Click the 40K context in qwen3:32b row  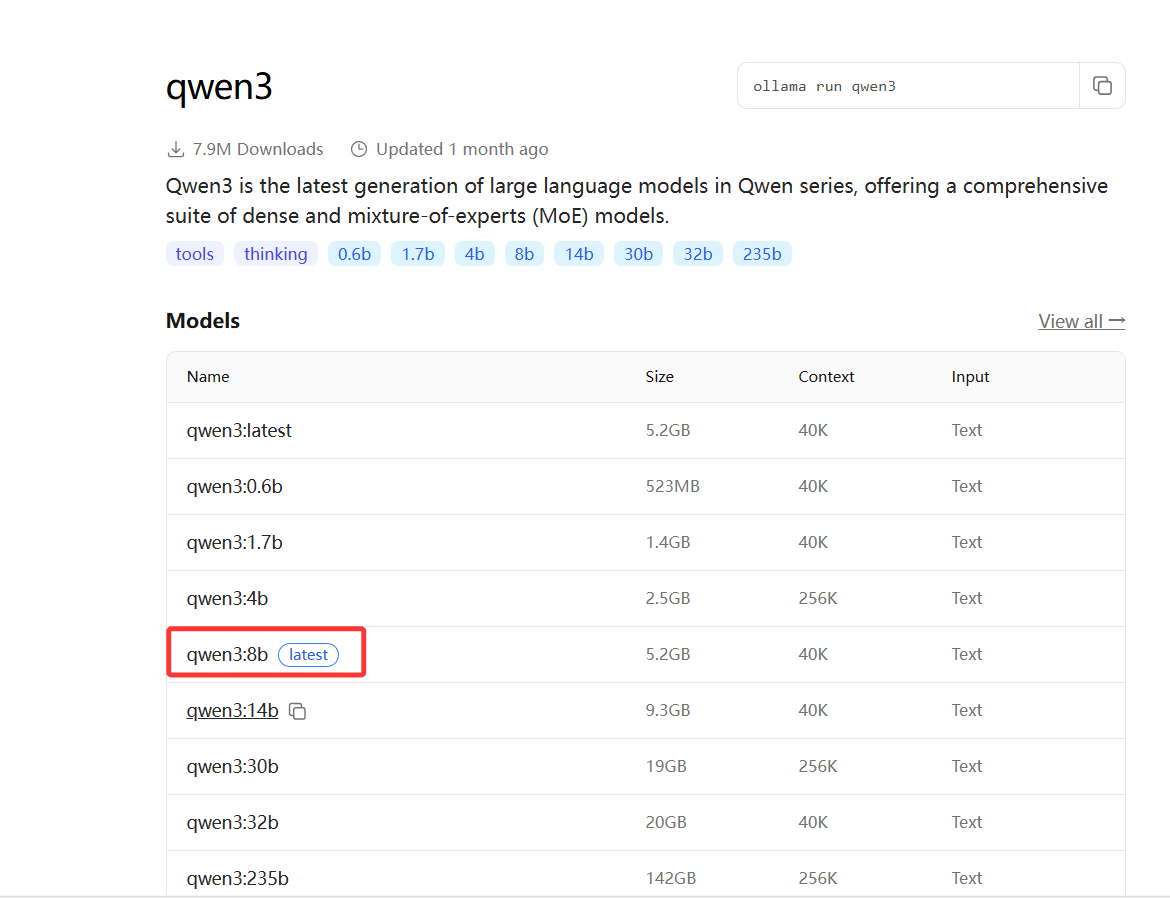click(813, 823)
